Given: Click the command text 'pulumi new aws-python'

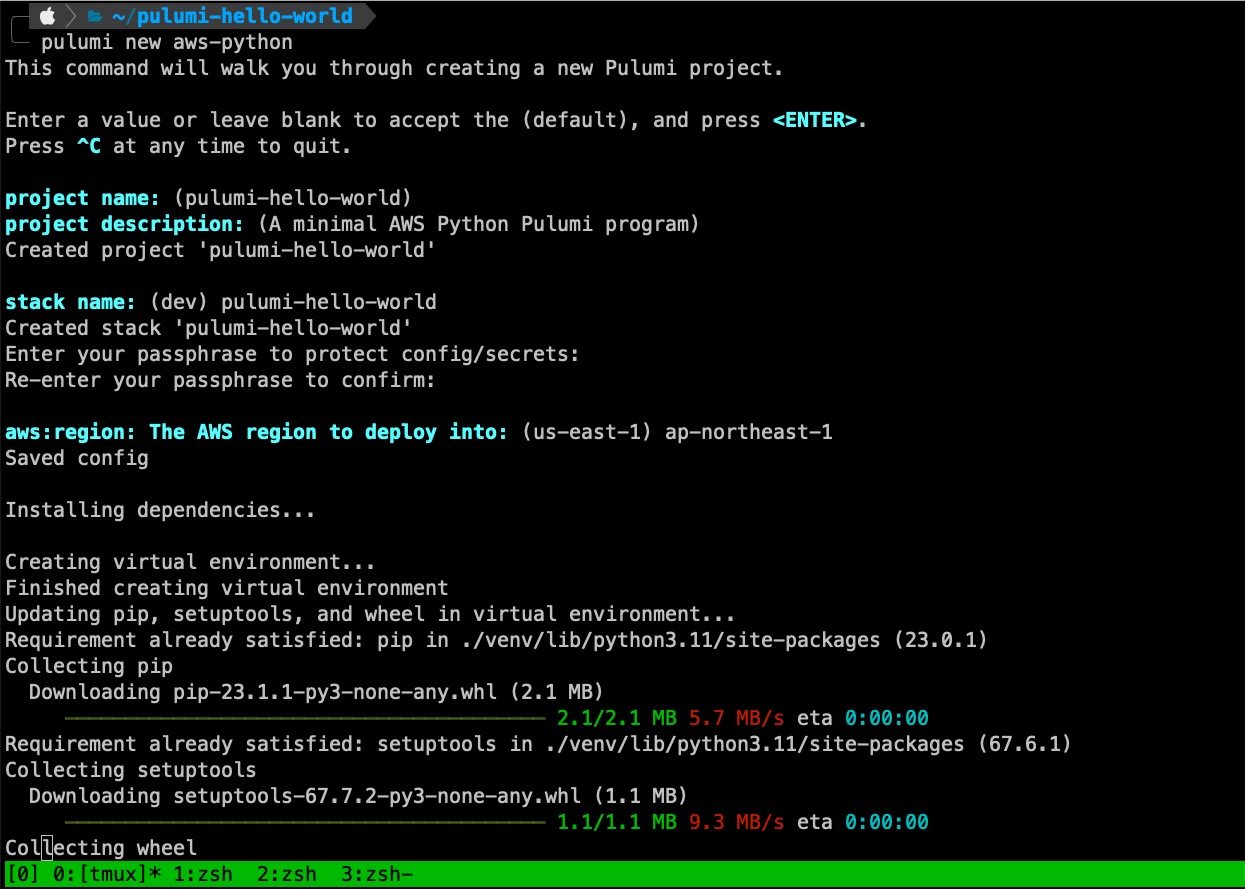Looking at the screenshot, I should pyautogui.click(x=167, y=43).
